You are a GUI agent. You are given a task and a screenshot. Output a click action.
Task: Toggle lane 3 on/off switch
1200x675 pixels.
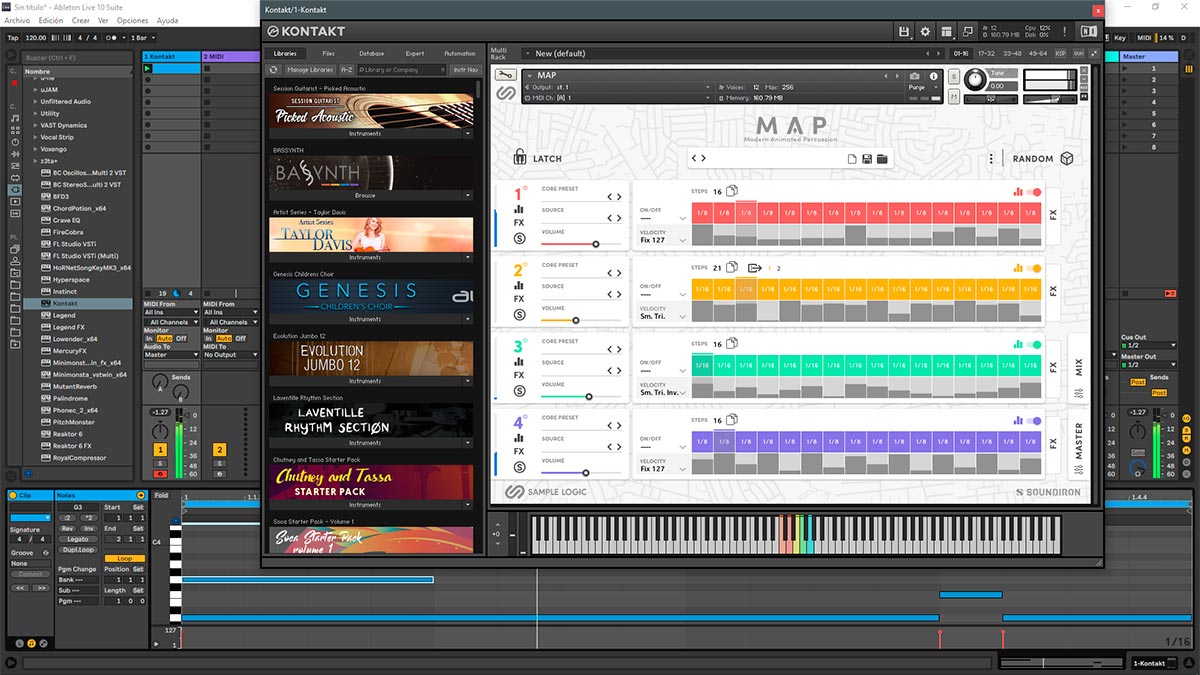point(1033,344)
